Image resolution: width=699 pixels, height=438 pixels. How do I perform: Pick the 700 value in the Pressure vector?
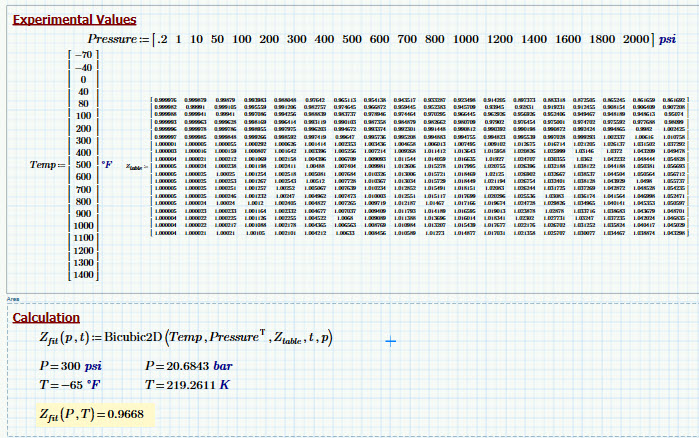tap(407, 39)
